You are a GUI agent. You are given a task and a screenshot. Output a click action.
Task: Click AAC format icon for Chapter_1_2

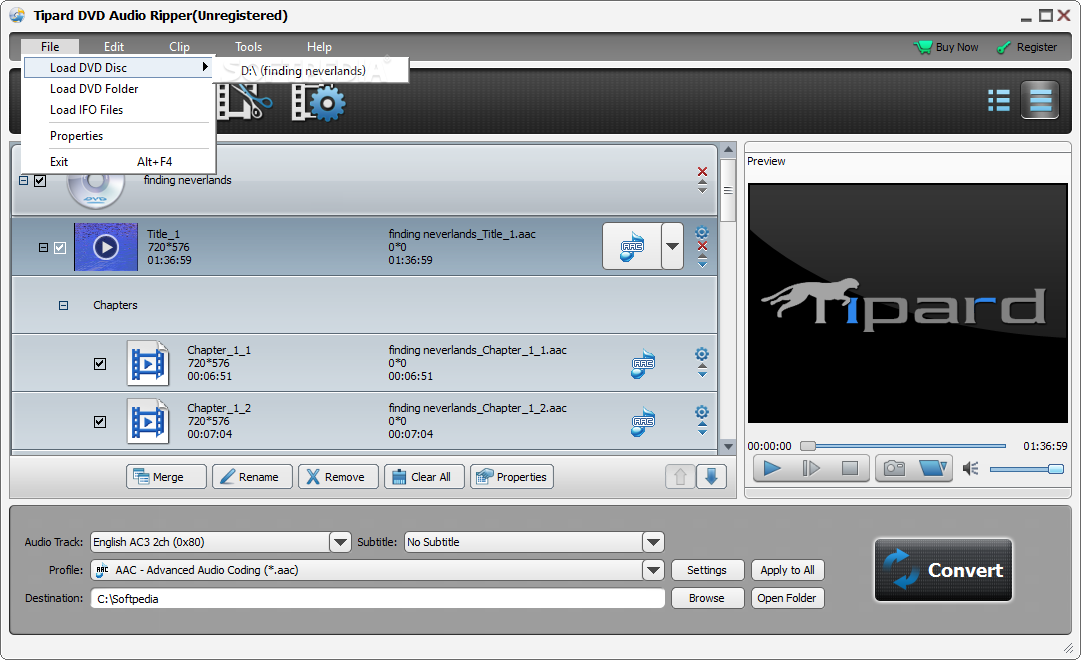coord(643,421)
